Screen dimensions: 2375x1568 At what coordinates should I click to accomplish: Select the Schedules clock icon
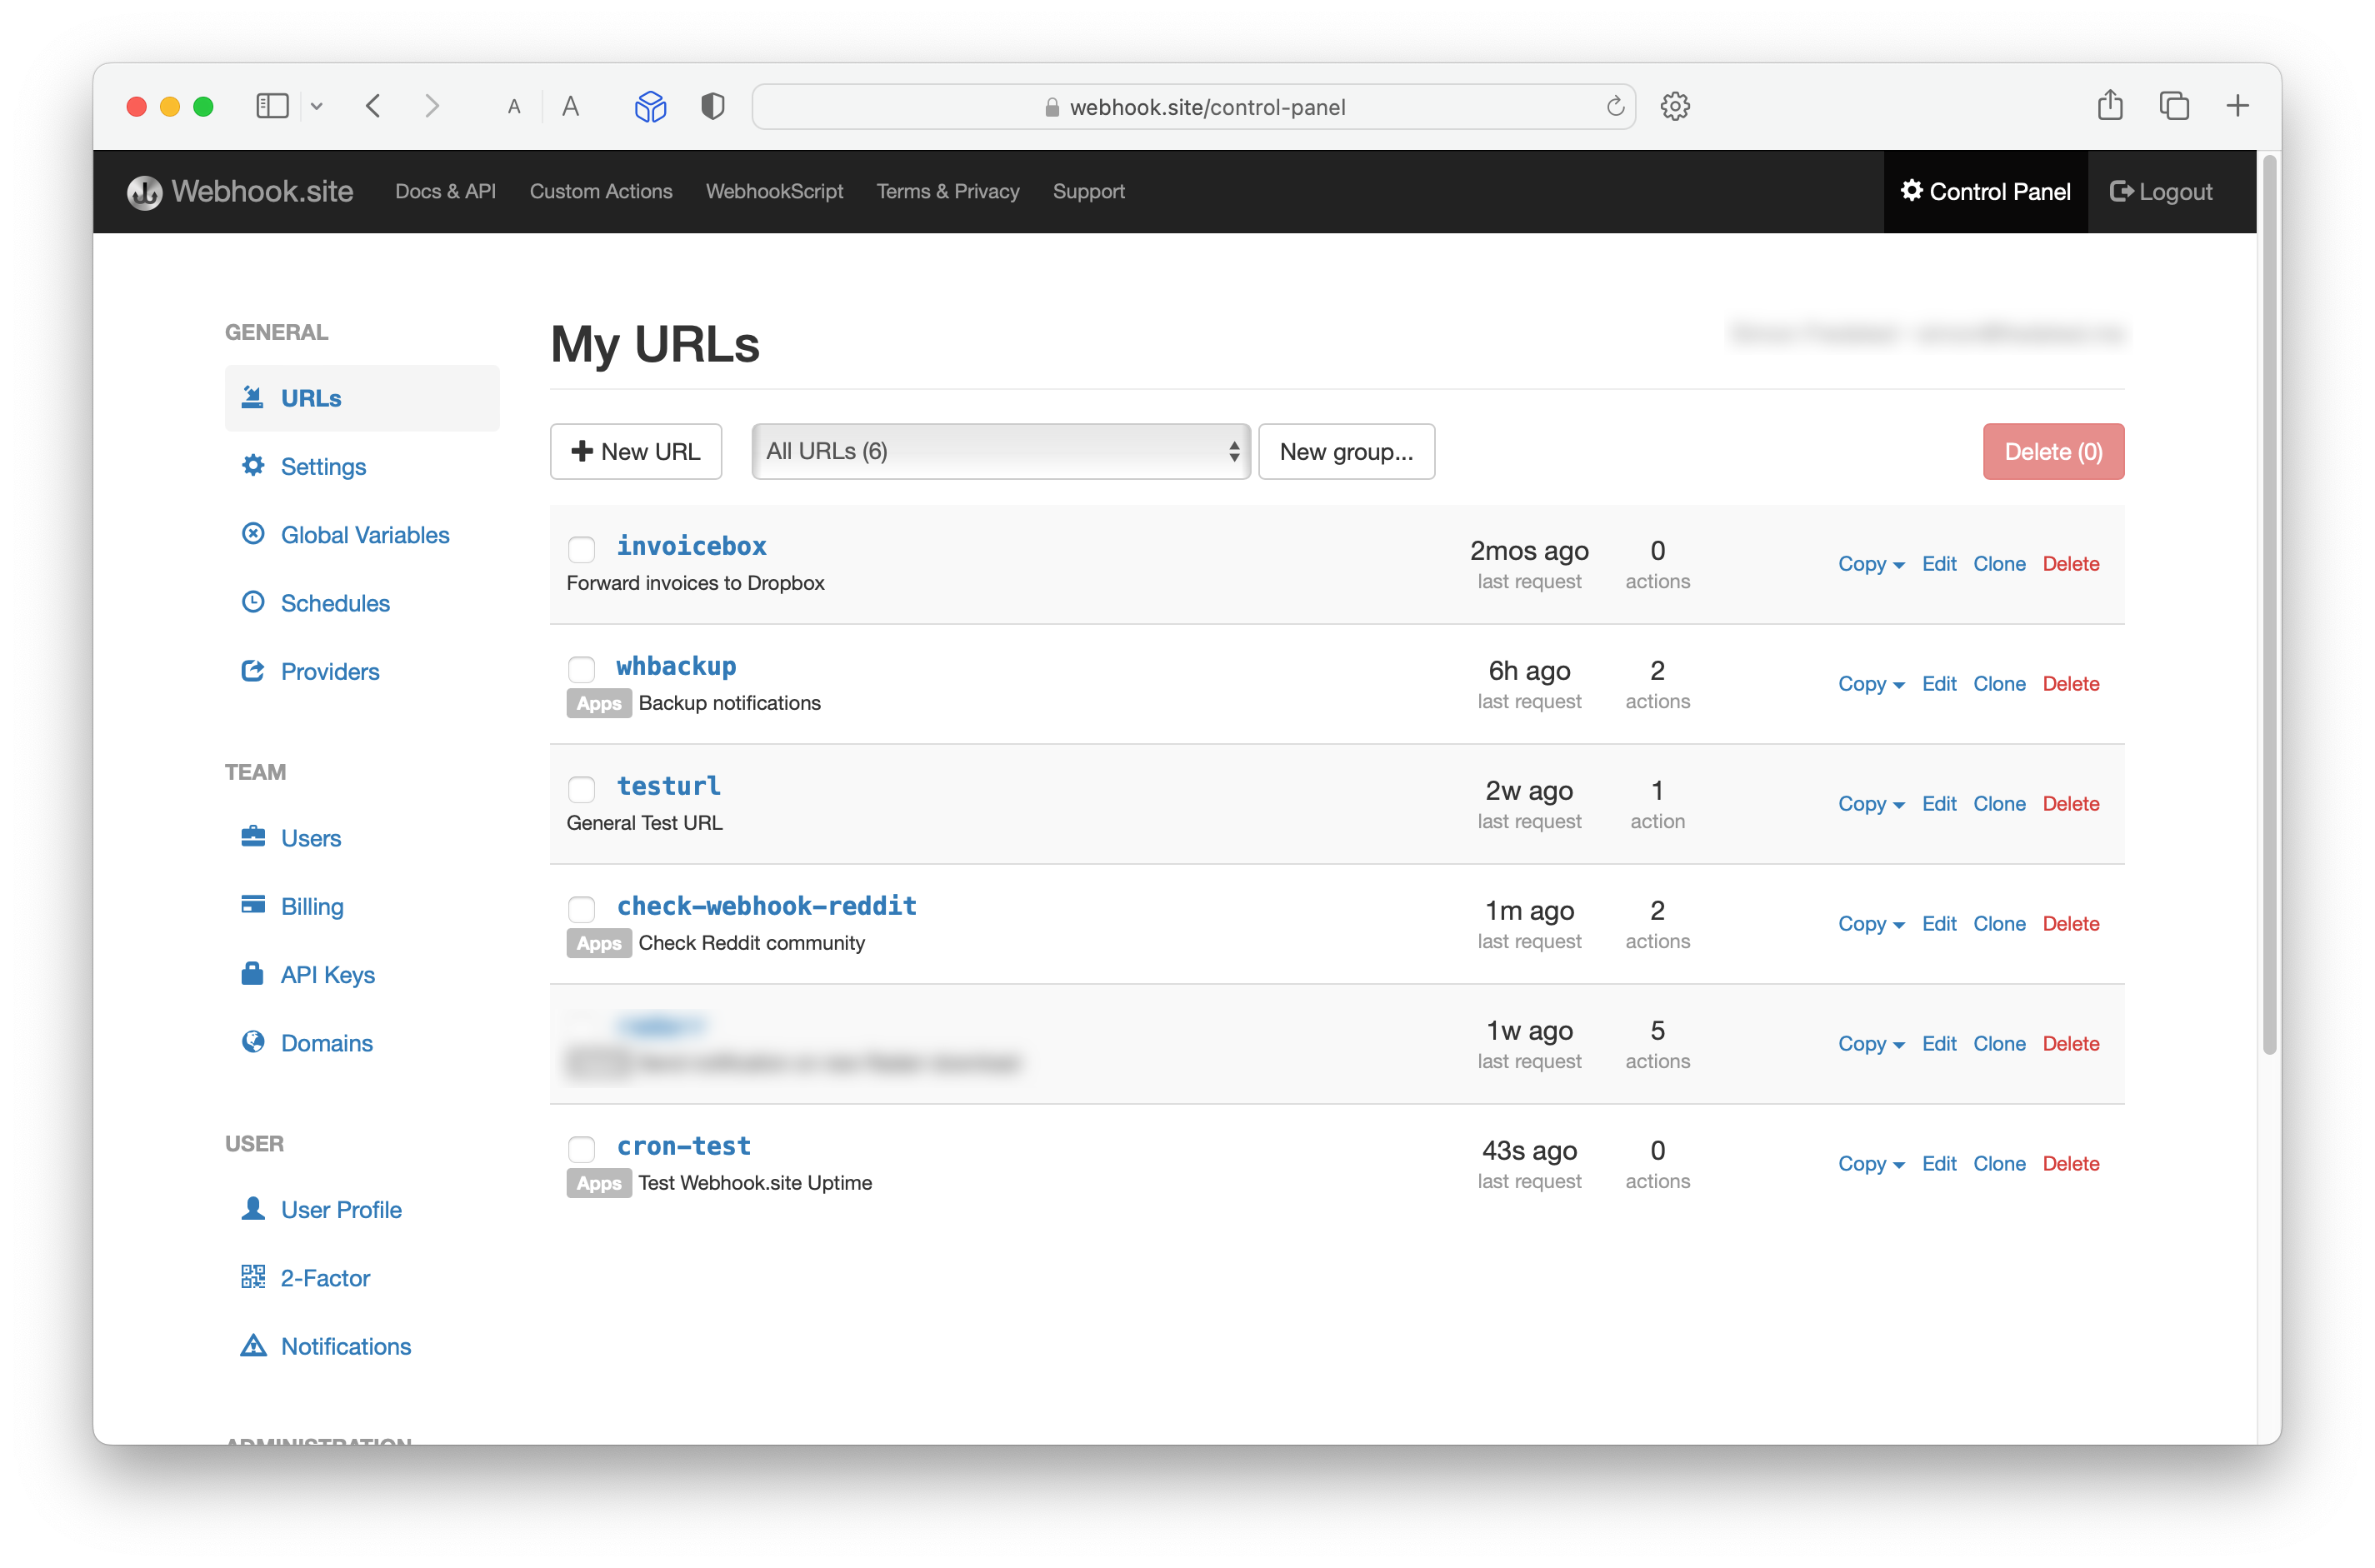tap(253, 602)
